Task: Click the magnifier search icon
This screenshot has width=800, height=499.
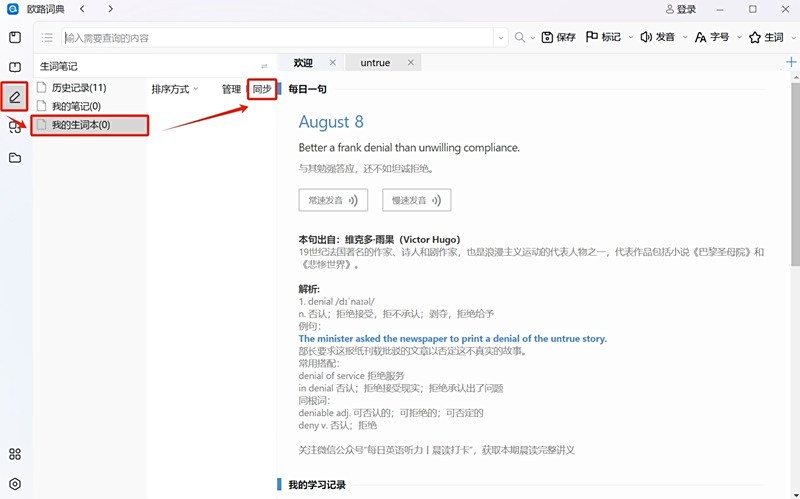Action: tap(519, 37)
